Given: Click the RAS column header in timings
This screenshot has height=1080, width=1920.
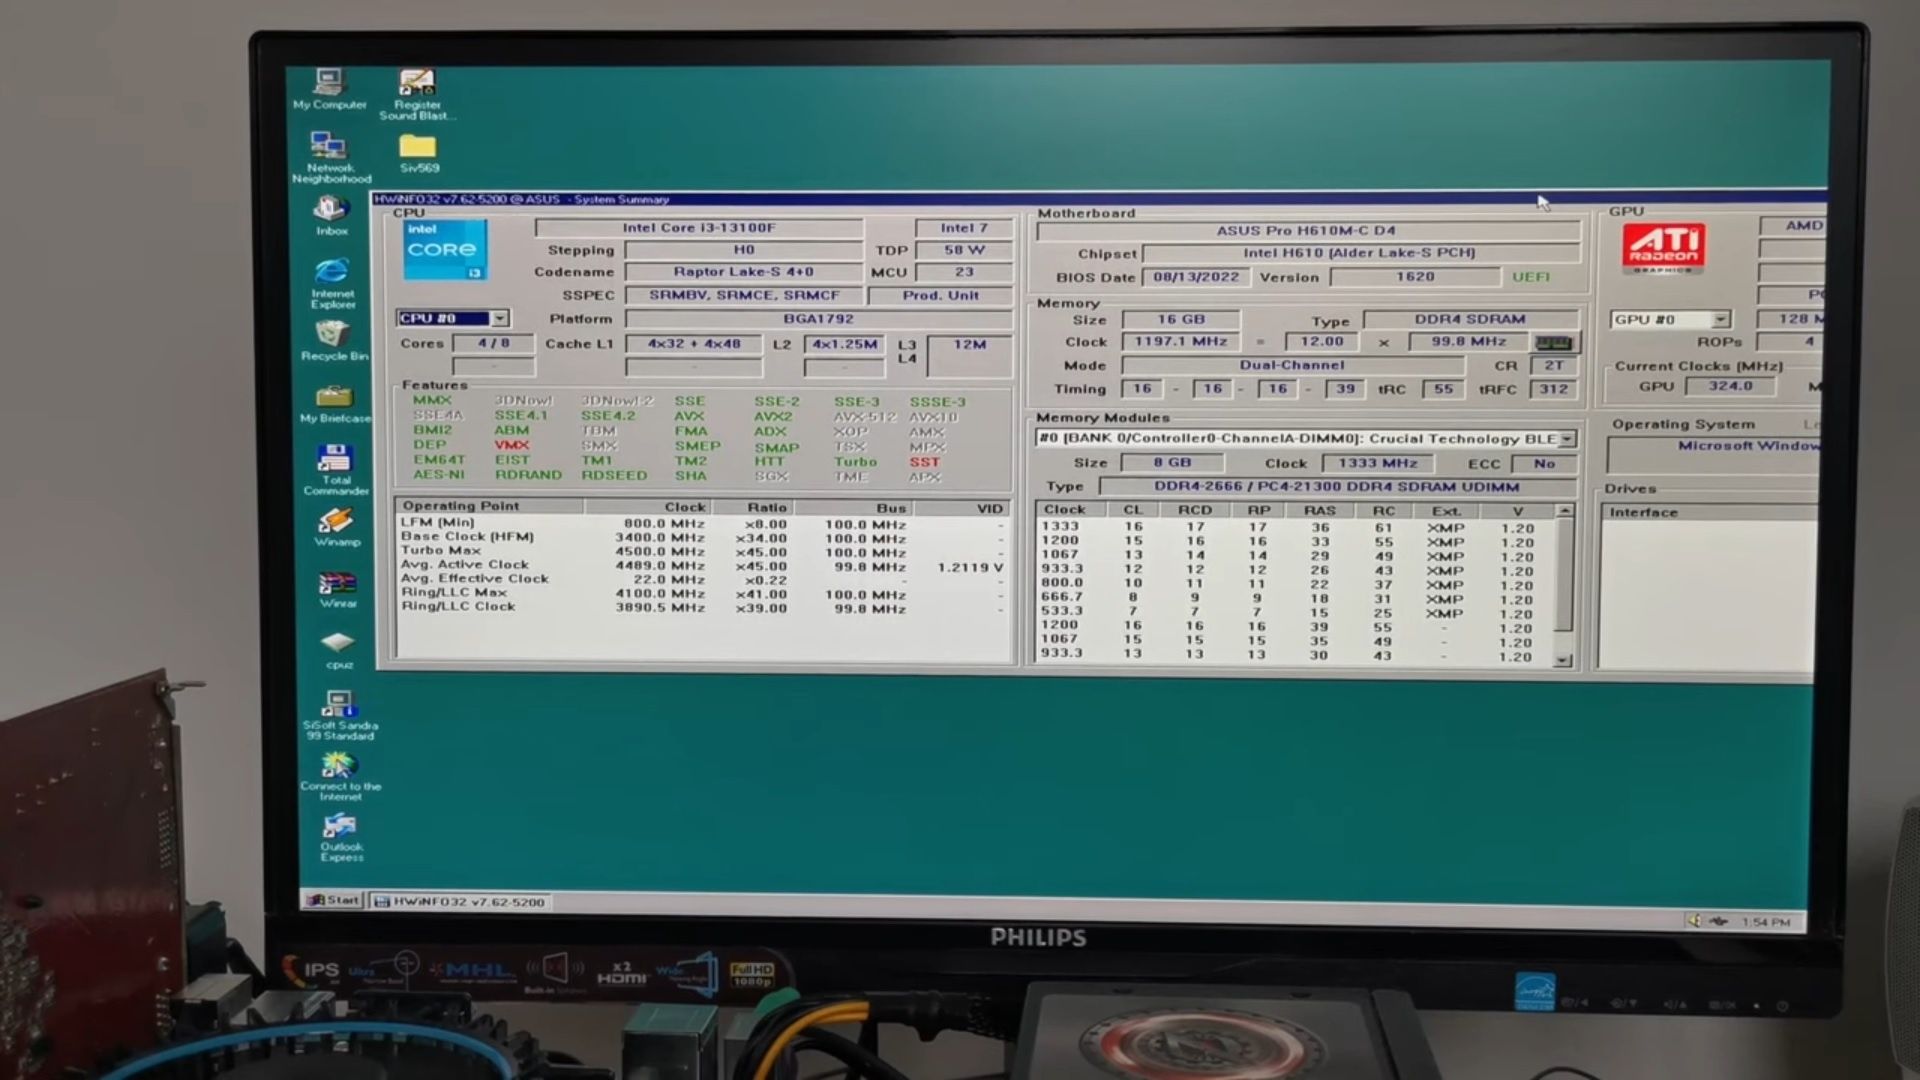Looking at the screenshot, I should (1319, 511).
